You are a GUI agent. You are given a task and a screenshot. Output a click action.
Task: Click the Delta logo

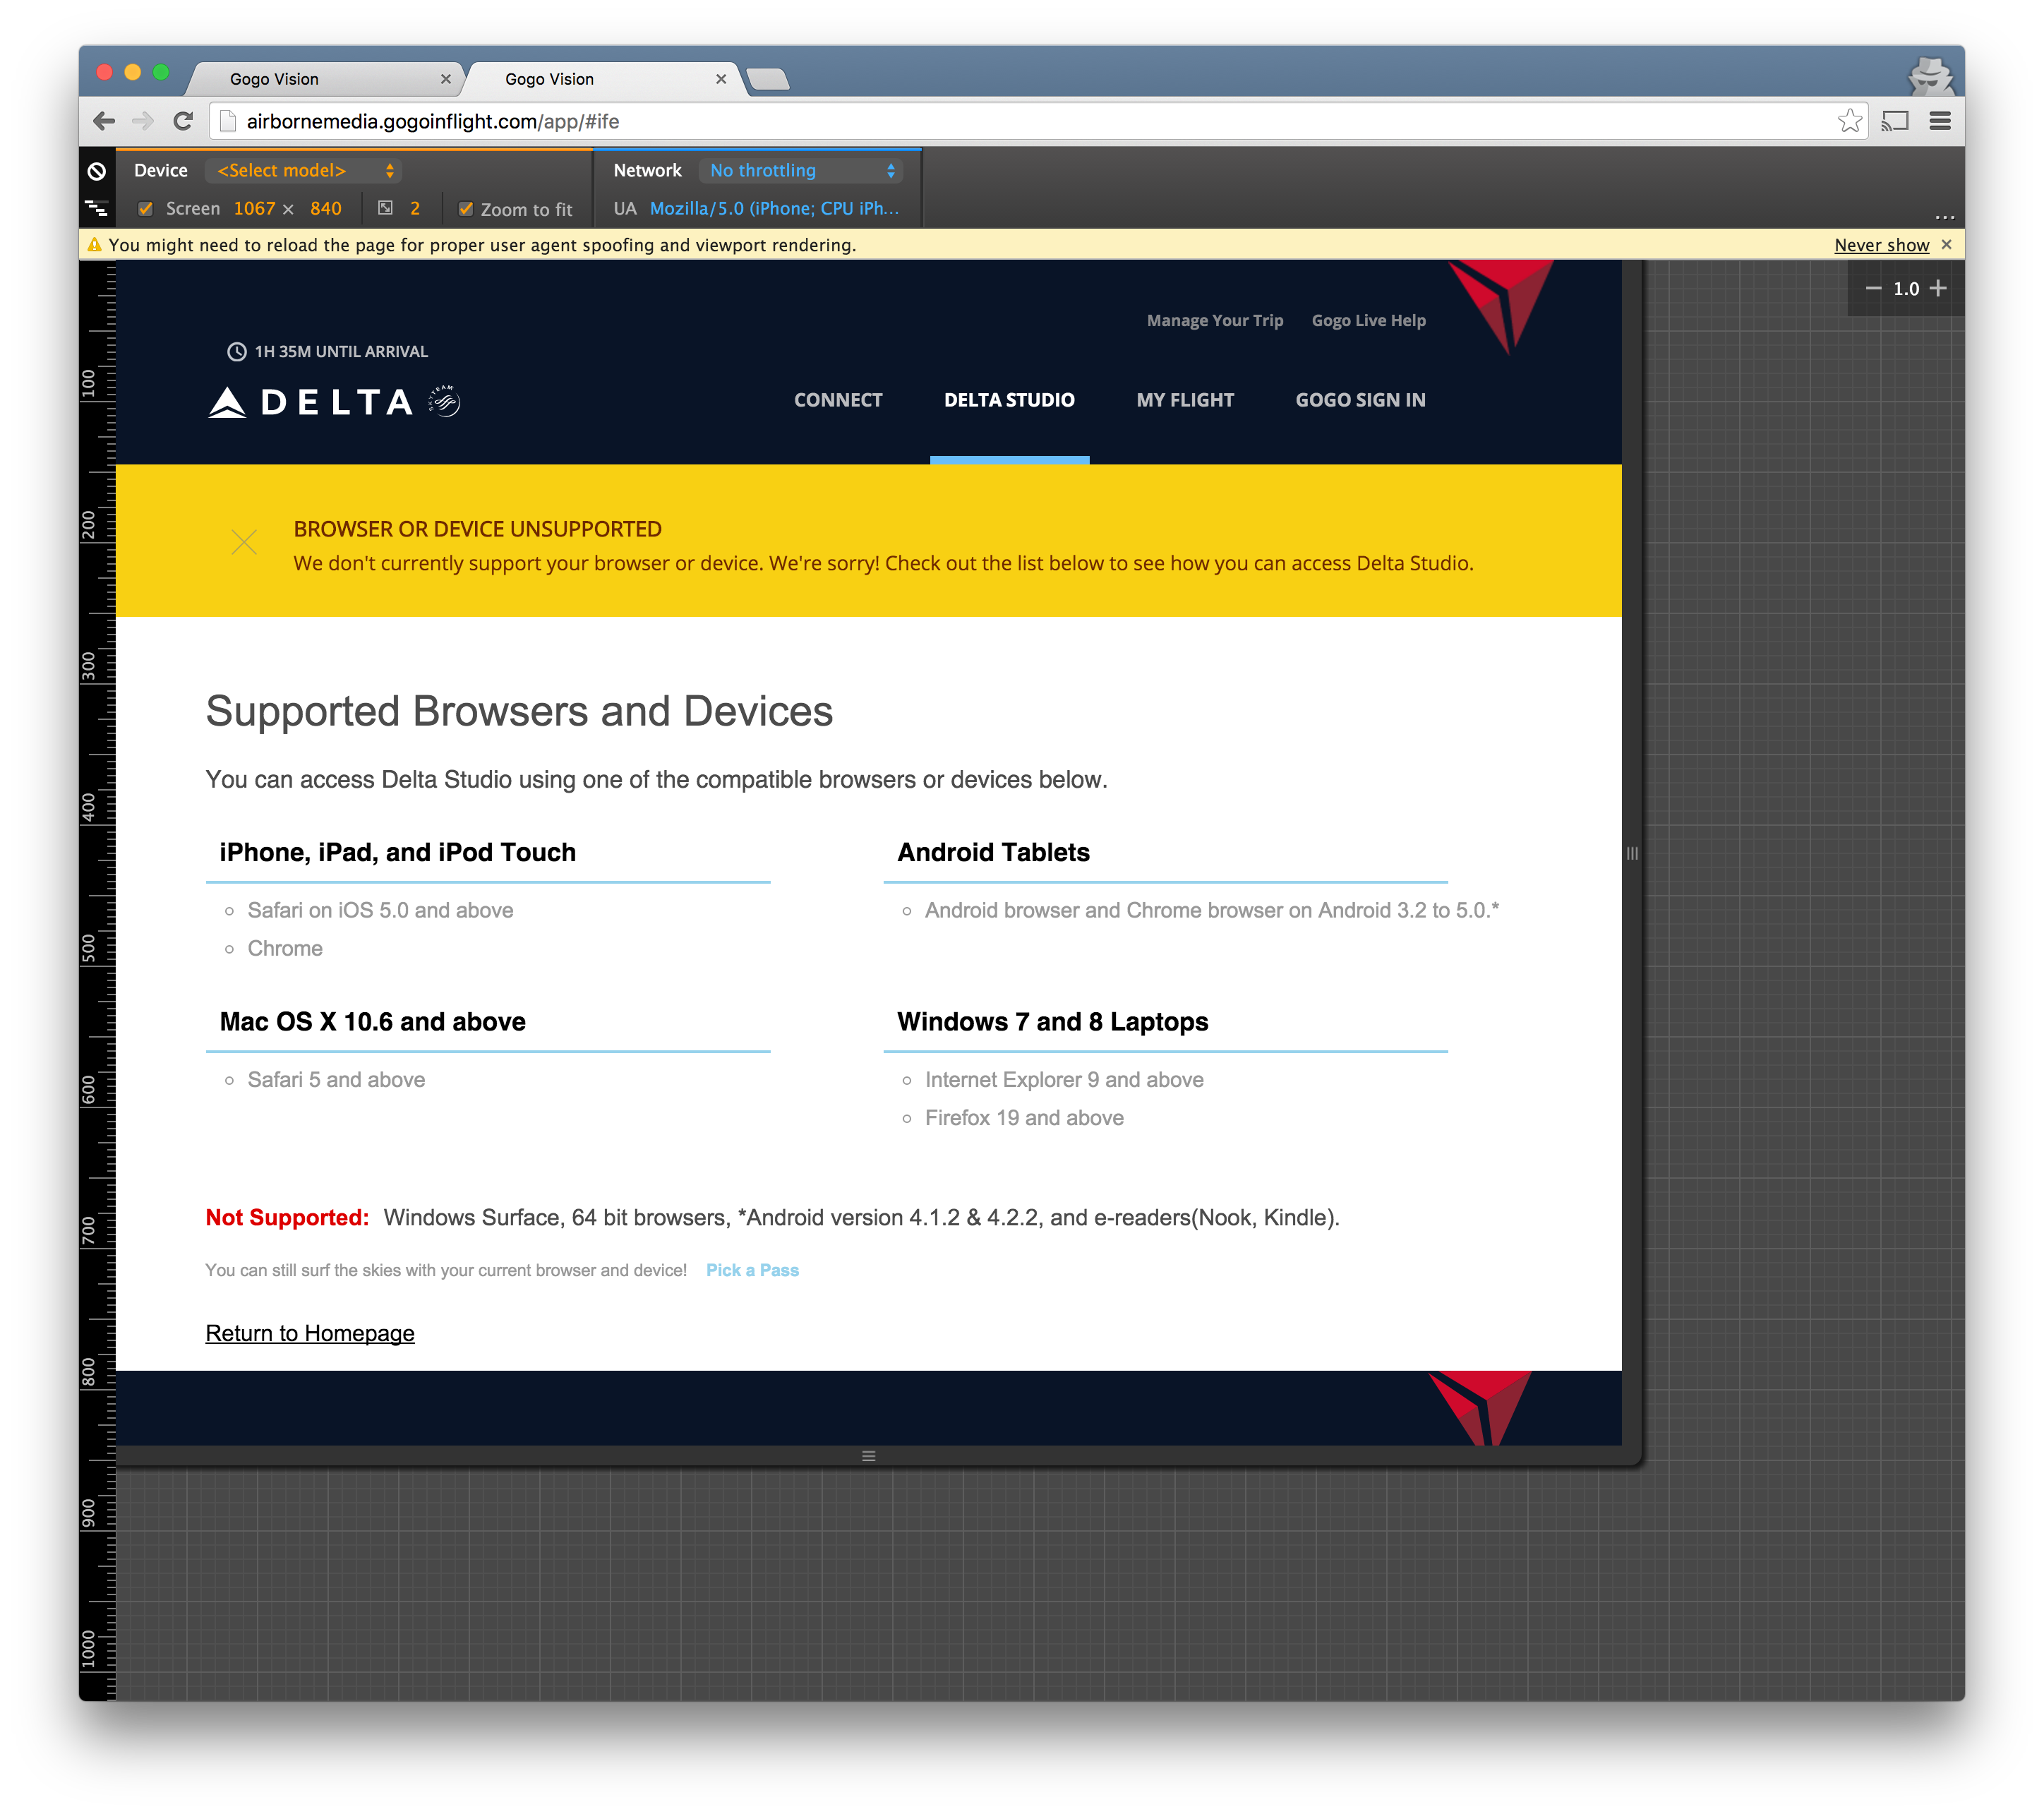click(x=334, y=402)
